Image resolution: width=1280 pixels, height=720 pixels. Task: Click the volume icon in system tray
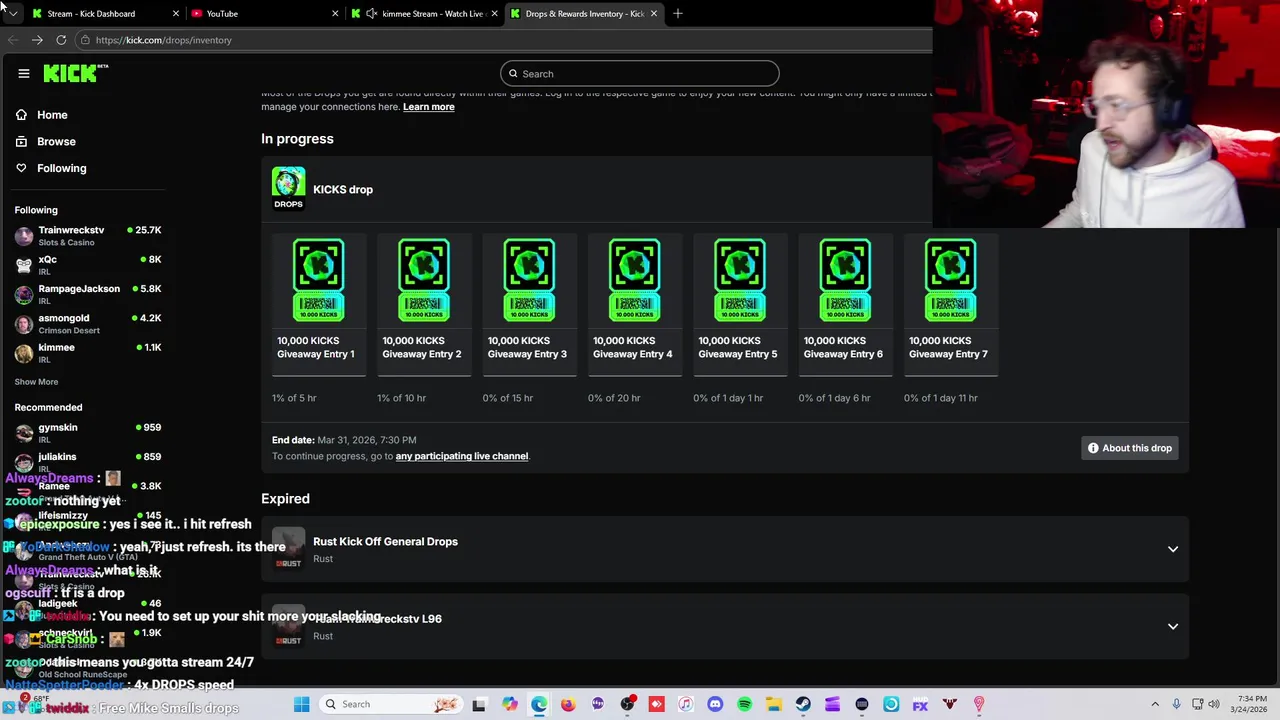(1216, 704)
